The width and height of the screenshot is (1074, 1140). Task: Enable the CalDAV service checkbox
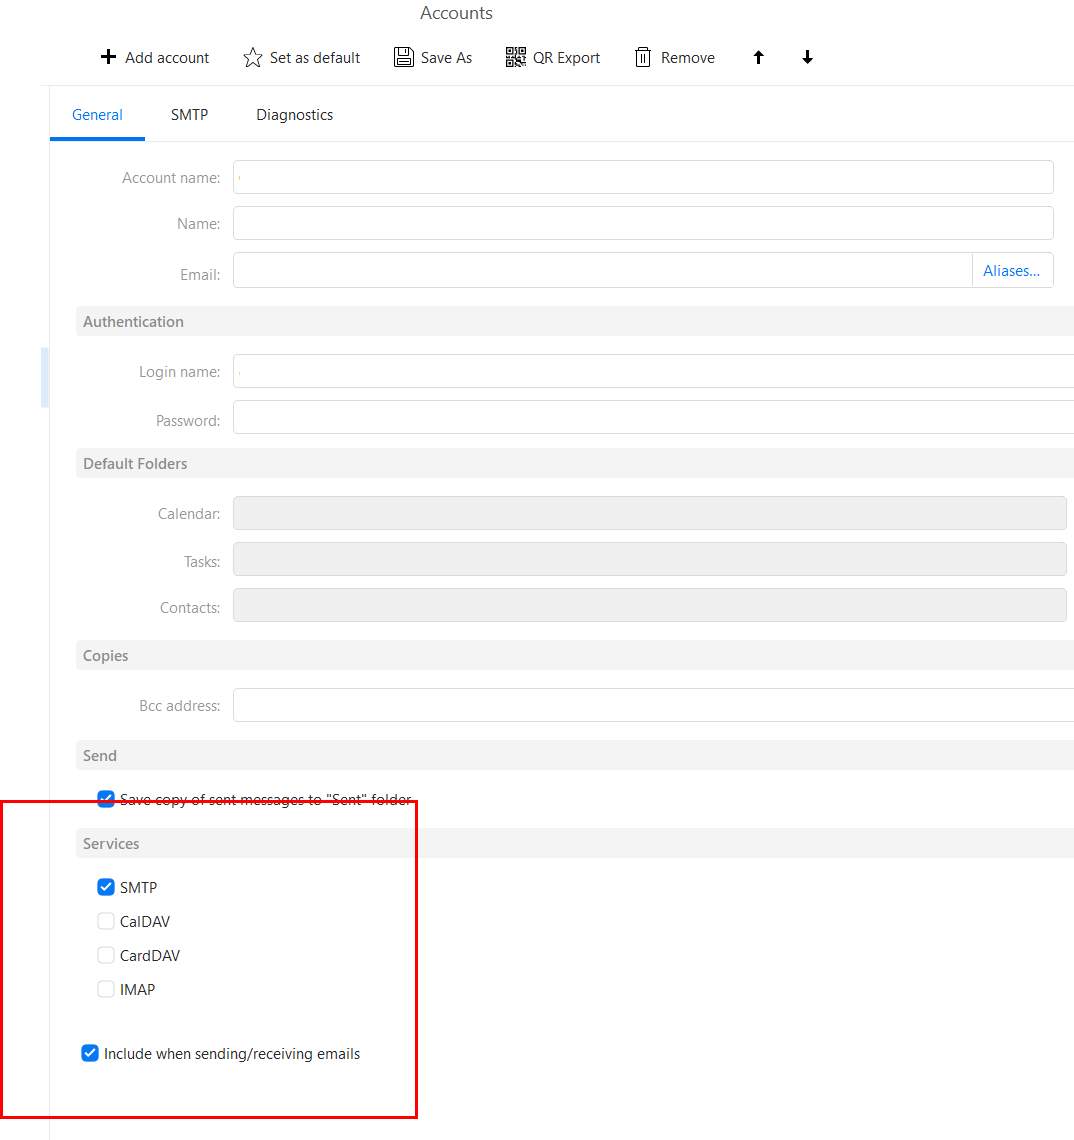coord(106,921)
